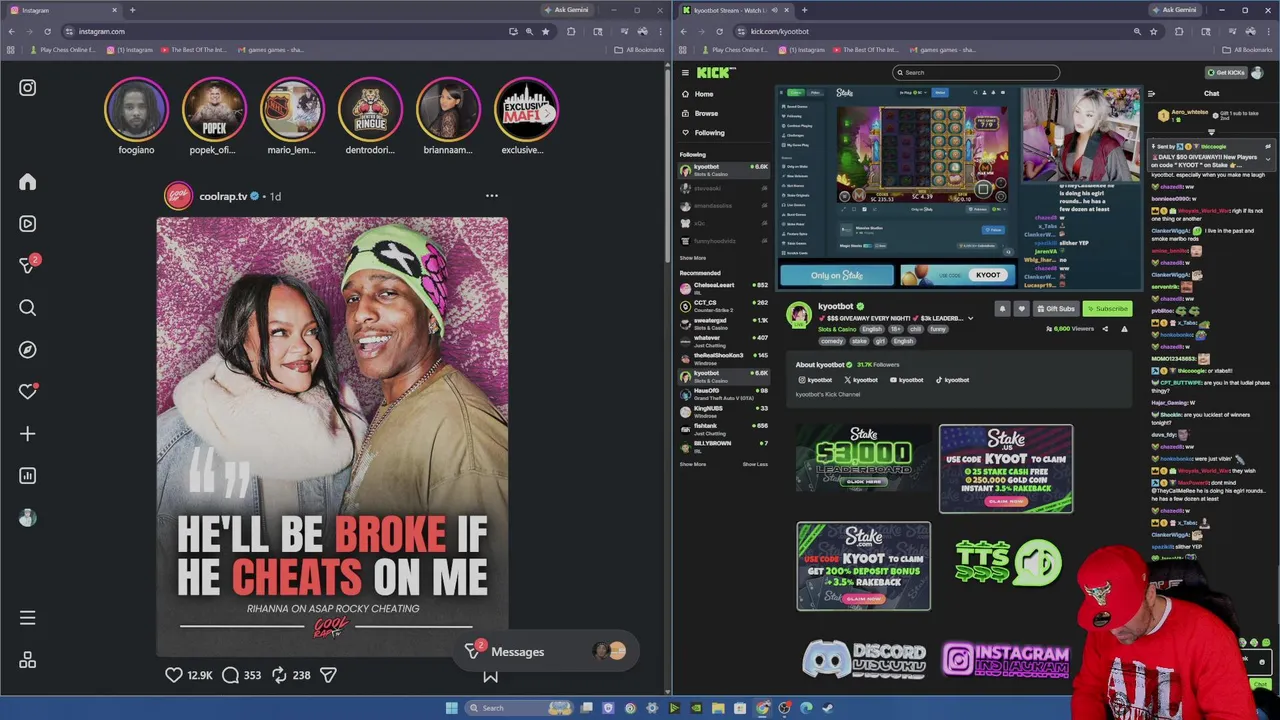Open Instagram More hamburger menu

(27, 618)
